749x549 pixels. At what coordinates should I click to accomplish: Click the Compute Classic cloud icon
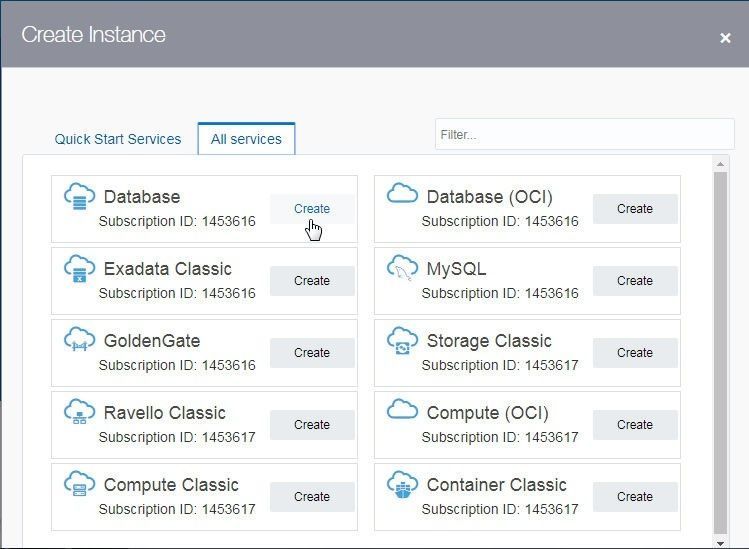coord(79,484)
